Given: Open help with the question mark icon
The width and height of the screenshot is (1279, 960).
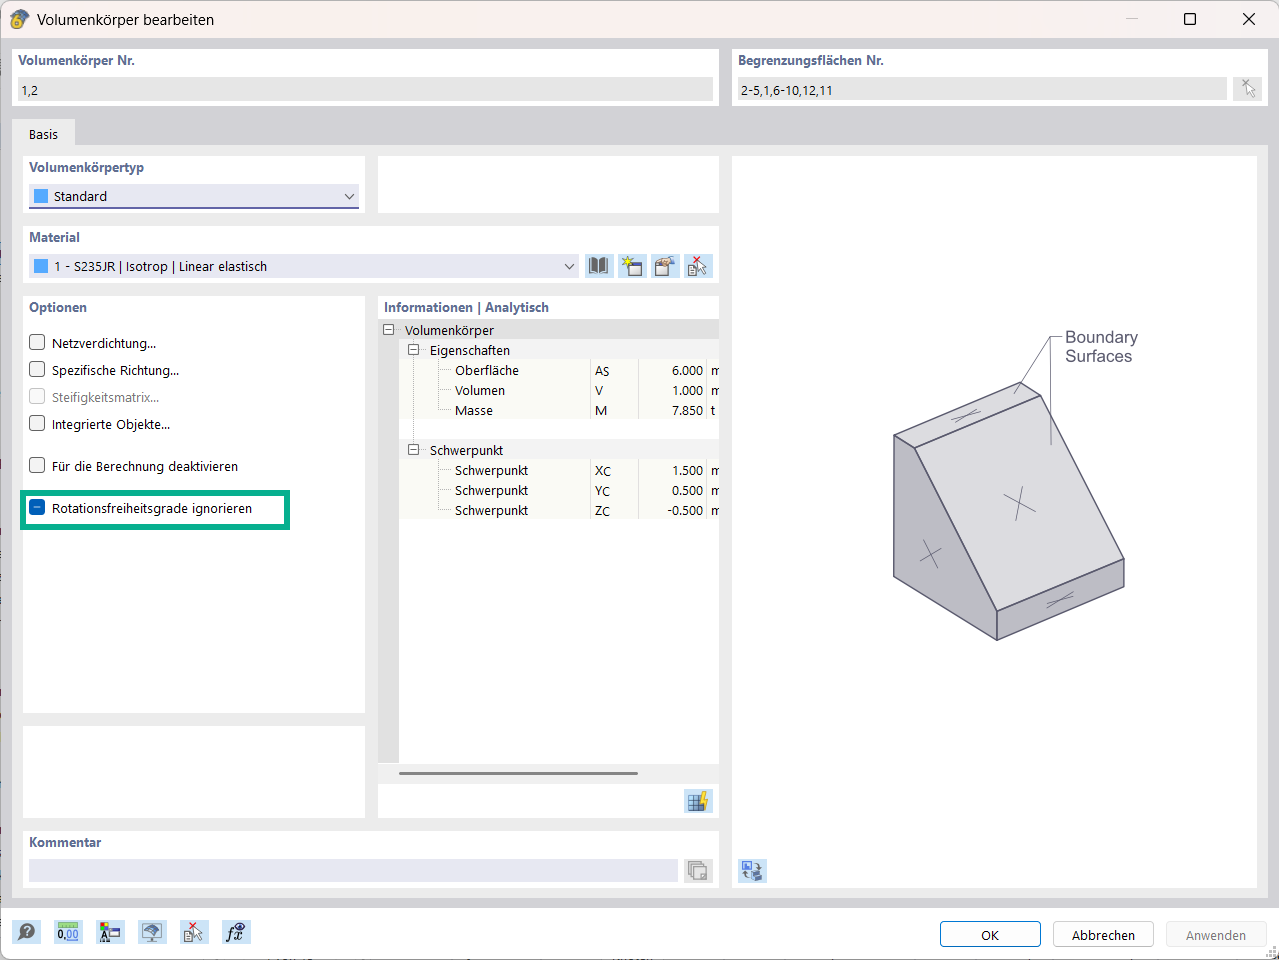Looking at the screenshot, I should [27, 932].
